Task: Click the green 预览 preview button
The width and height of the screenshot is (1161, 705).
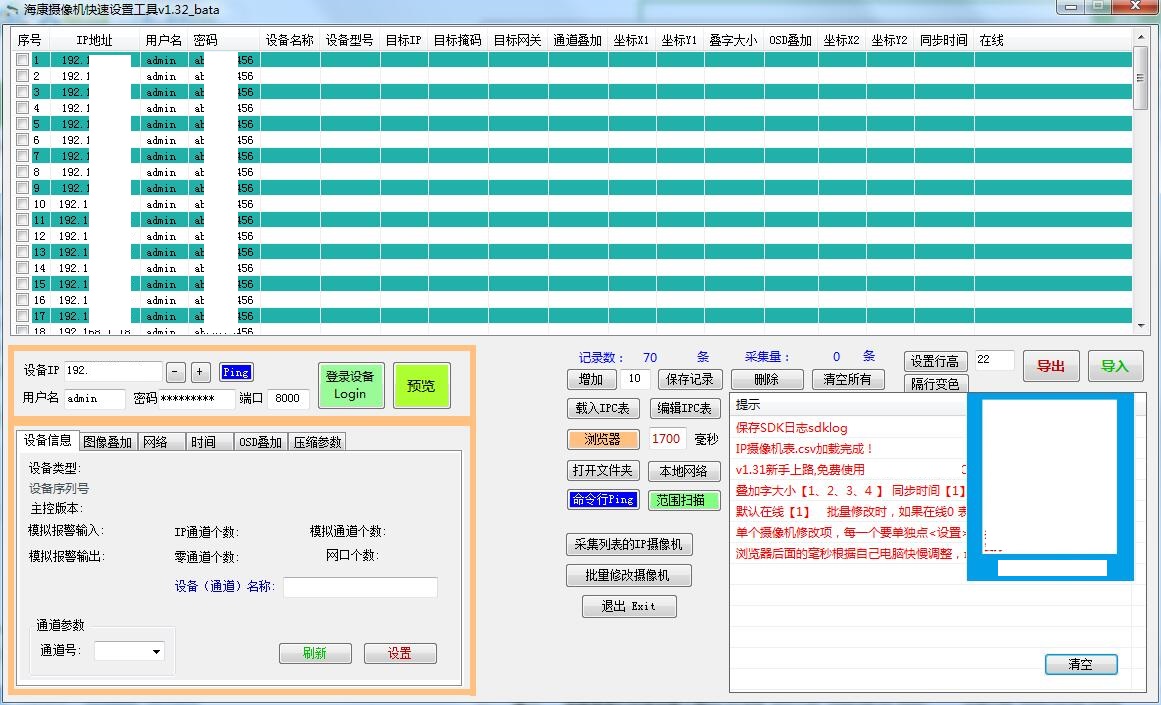Action: tap(421, 386)
